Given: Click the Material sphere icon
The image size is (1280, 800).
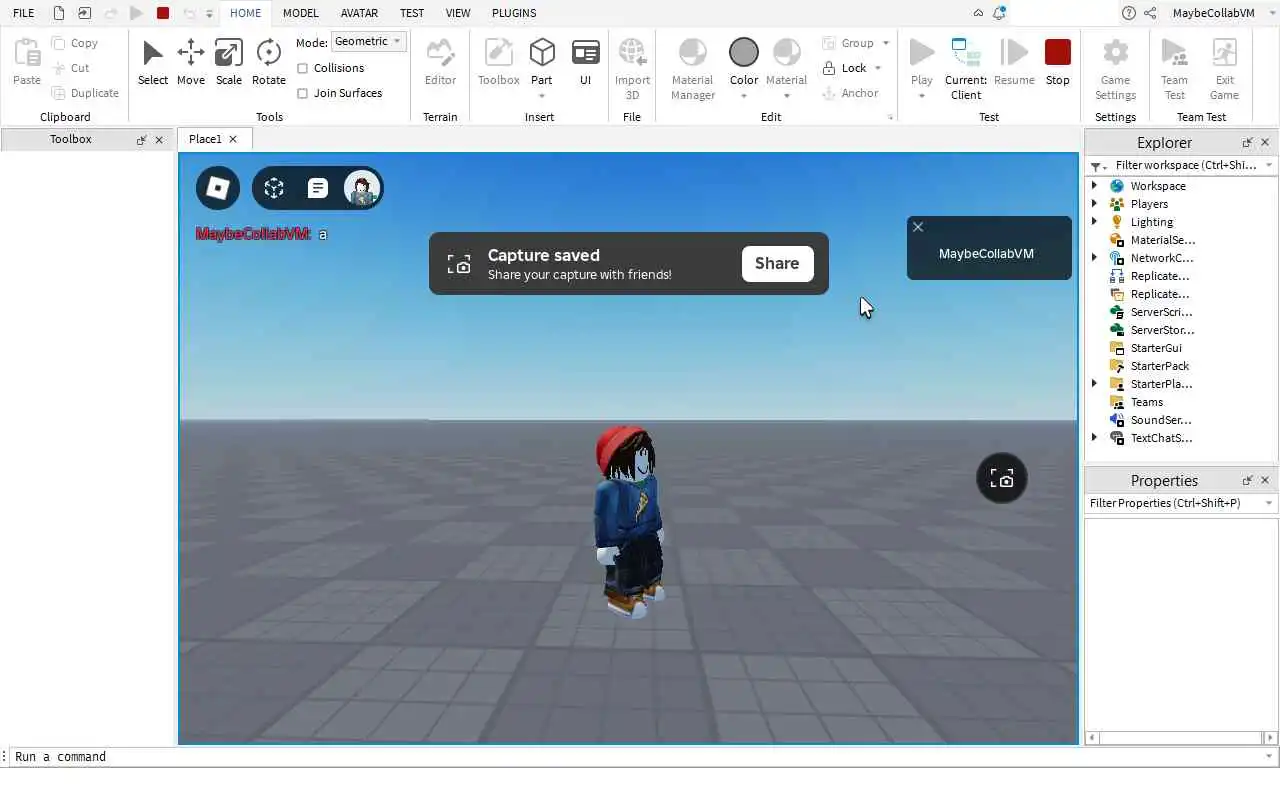Looking at the screenshot, I should 786,52.
